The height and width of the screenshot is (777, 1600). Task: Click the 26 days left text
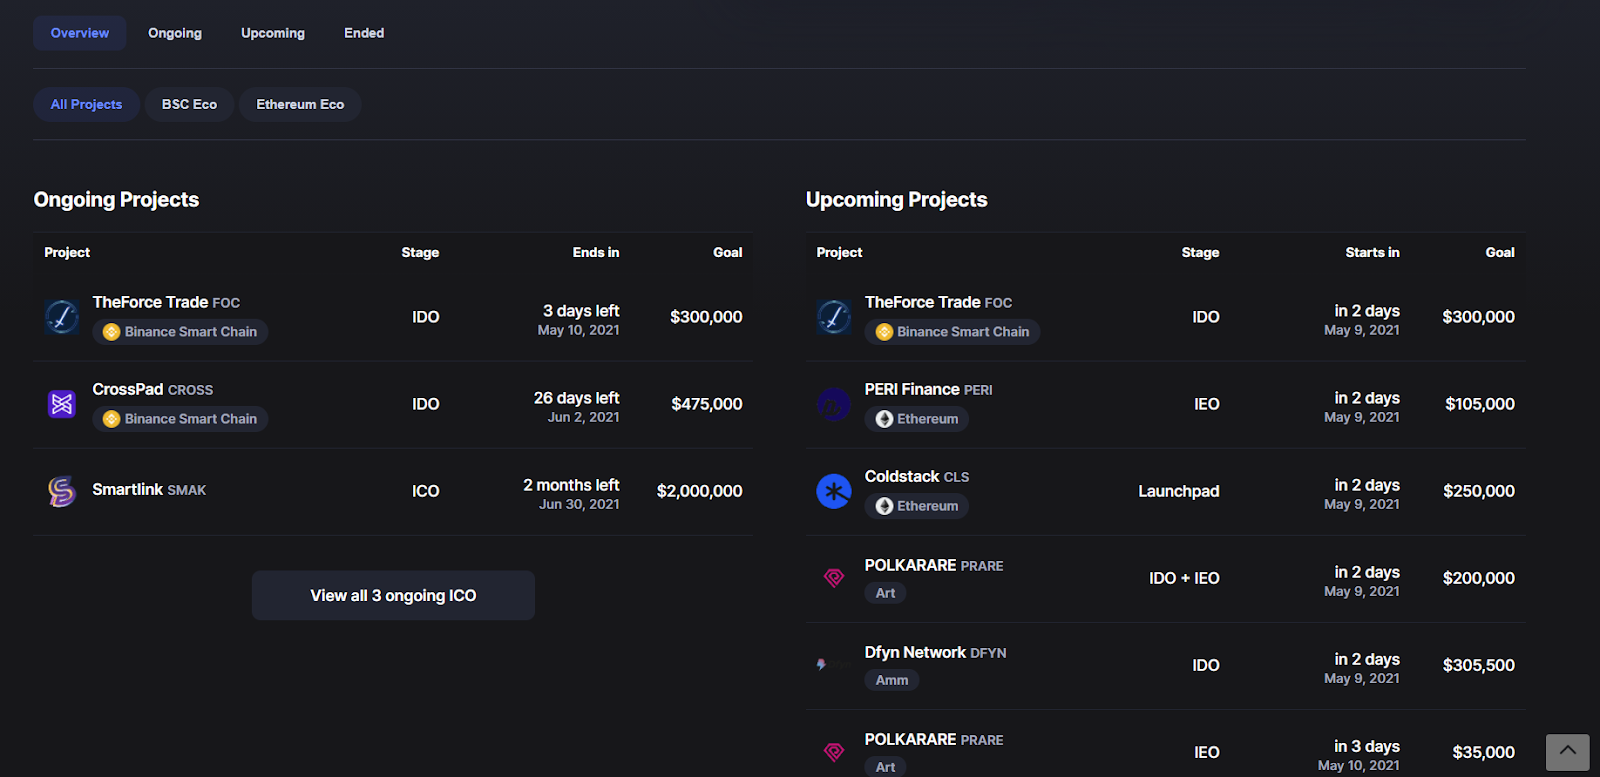tap(577, 398)
